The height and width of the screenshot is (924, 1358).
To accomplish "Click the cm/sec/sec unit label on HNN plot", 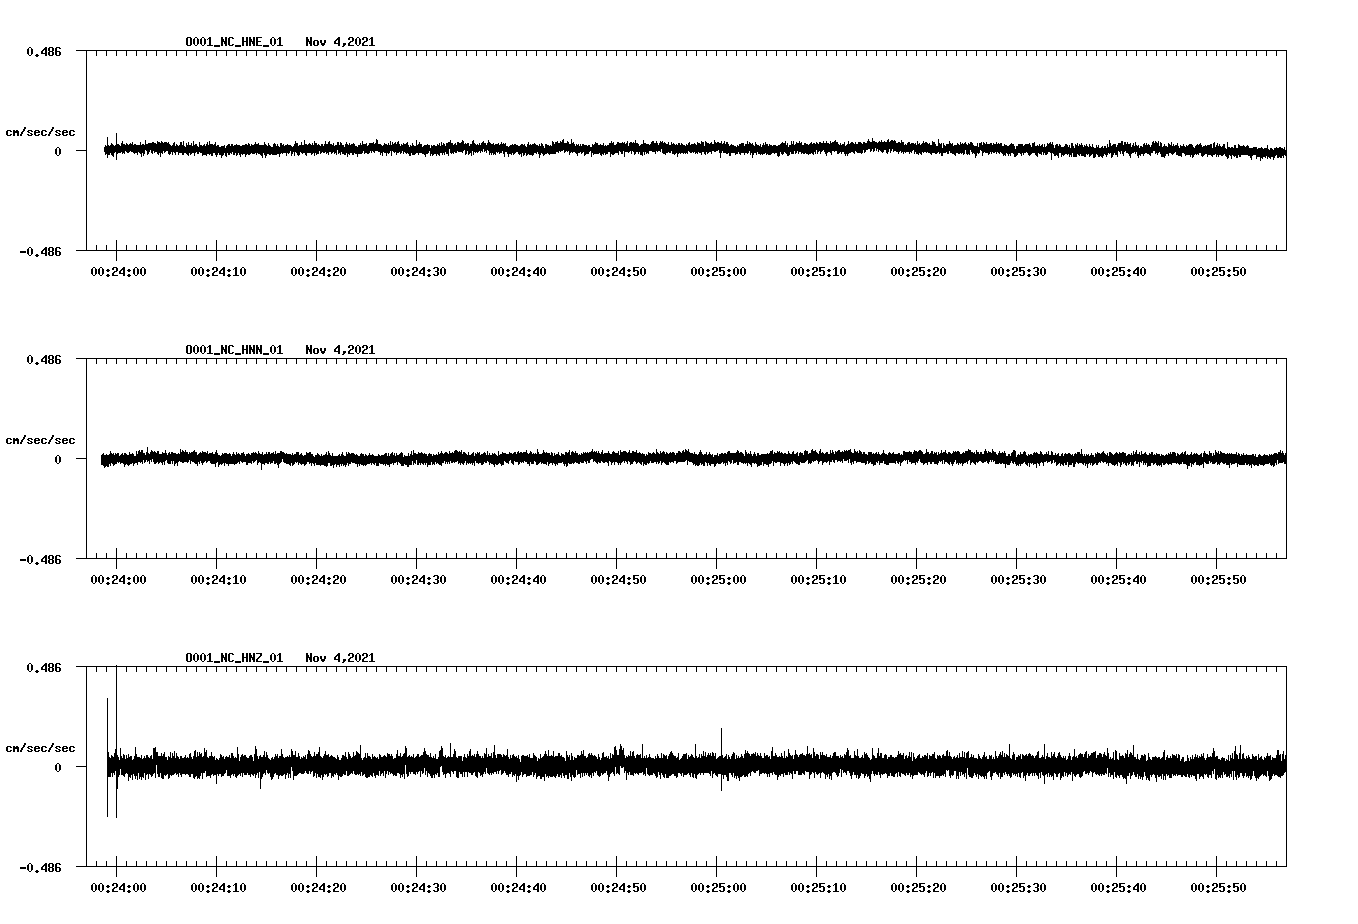I will click(x=40, y=440).
